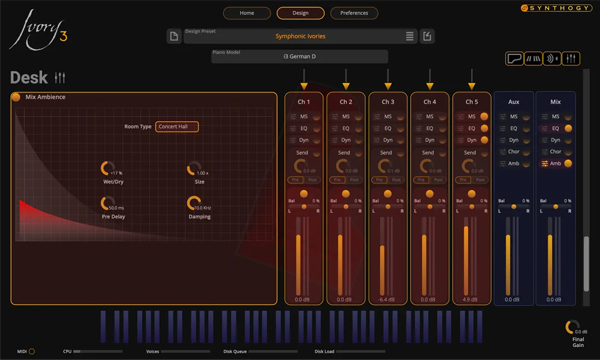The height and width of the screenshot is (360, 600).
Task: Click the Desk mixer icon beside the title
Action: 60,78
